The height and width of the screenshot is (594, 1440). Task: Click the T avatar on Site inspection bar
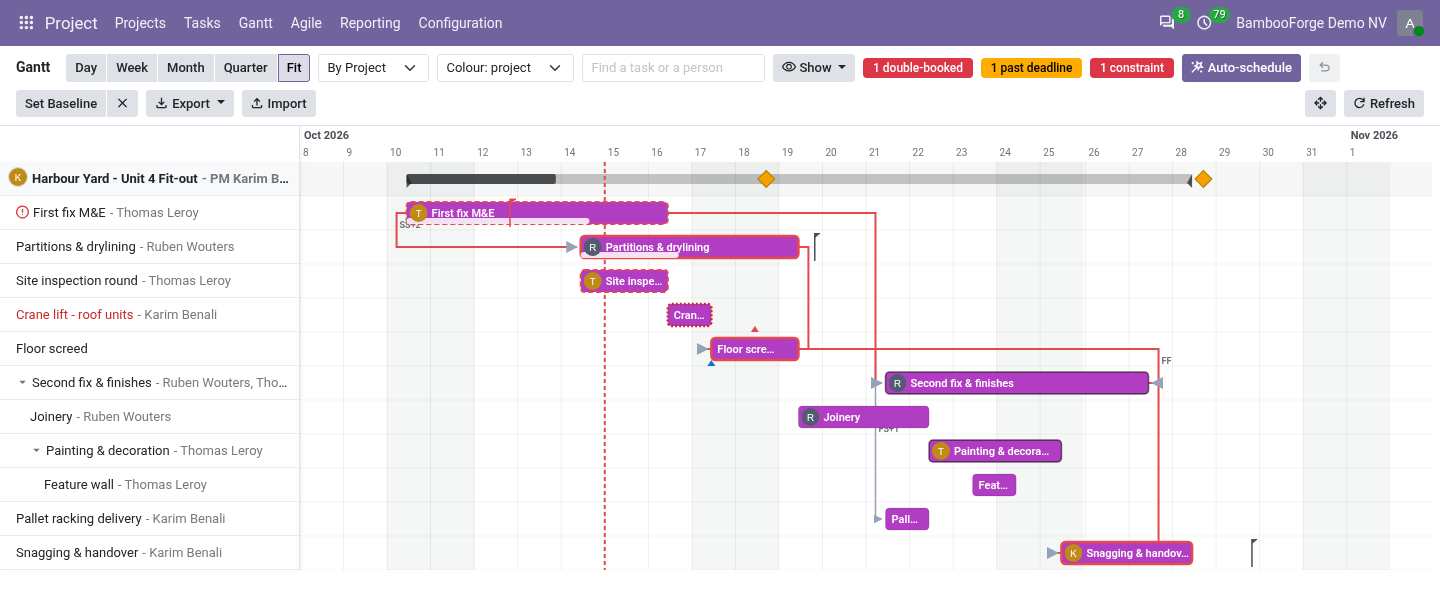pos(592,281)
